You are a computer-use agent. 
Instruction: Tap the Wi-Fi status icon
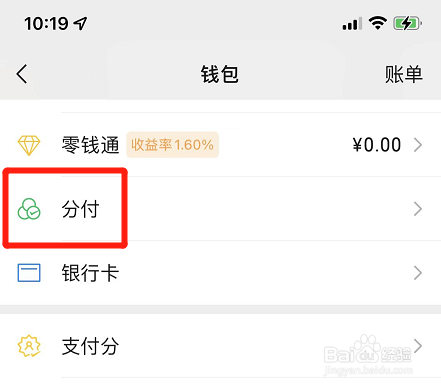tap(377, 23)
